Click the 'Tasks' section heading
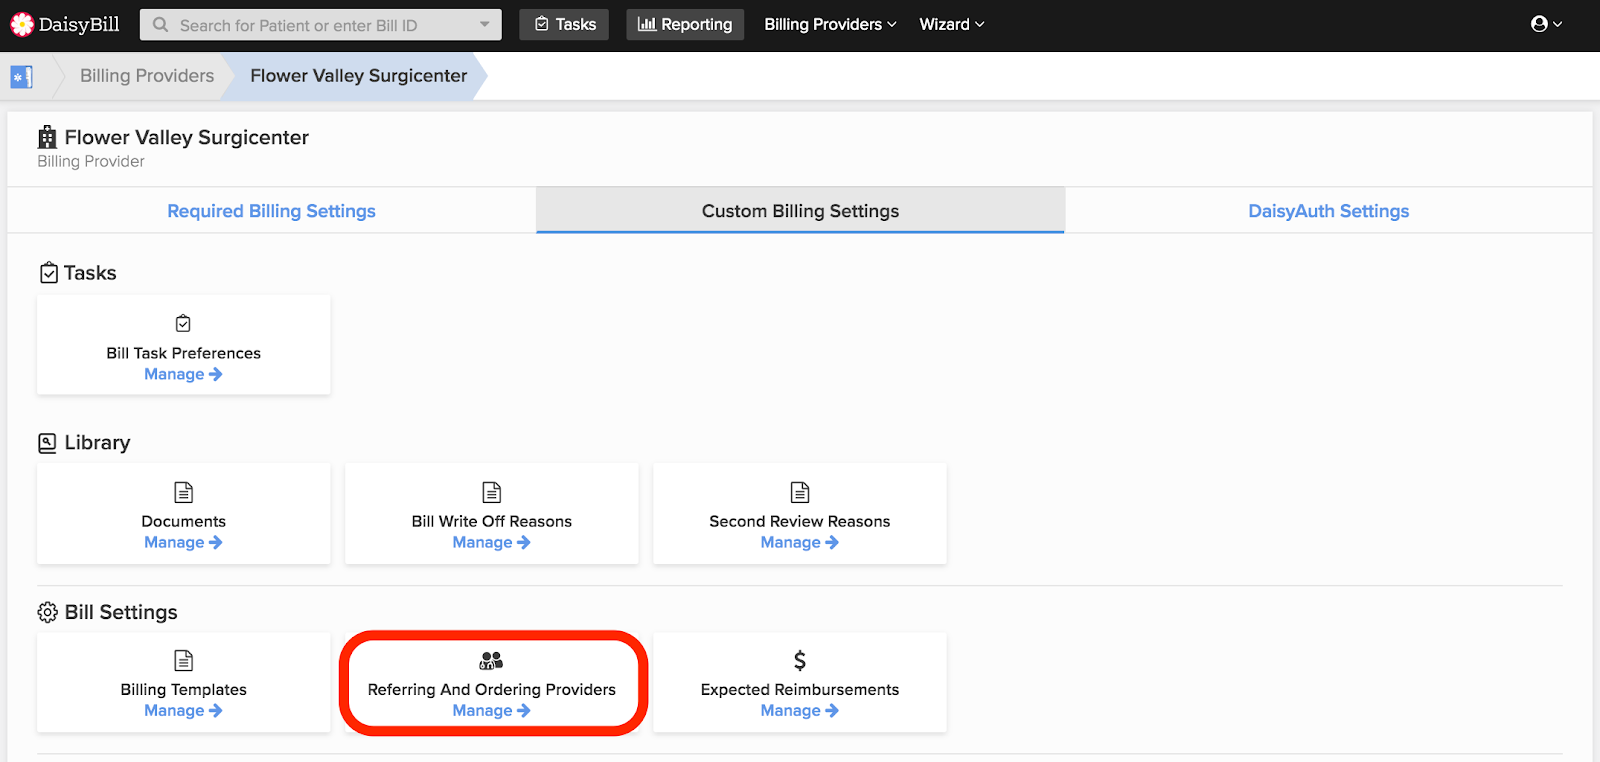 (x=90, y=273)
